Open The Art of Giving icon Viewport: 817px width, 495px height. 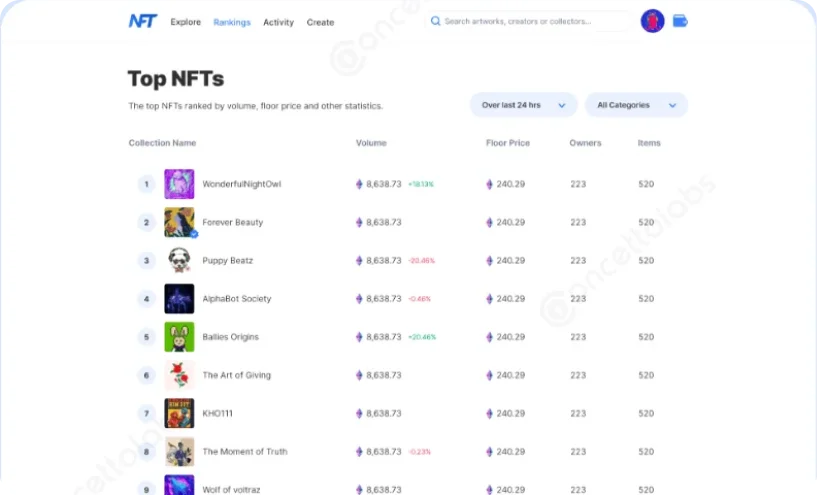179,375
